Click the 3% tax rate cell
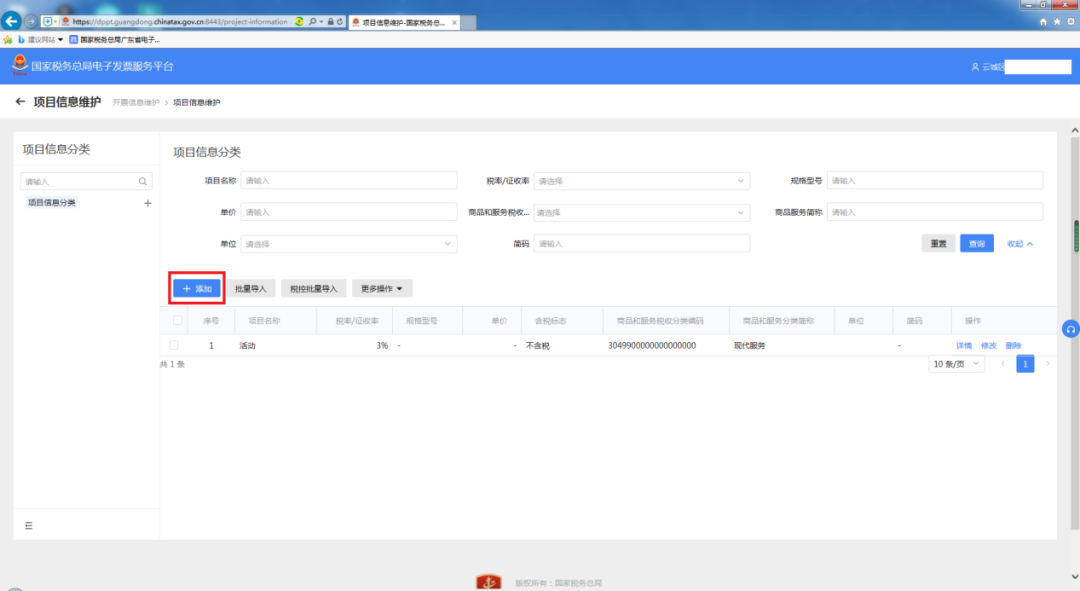Screen dimensions: 1080x591 click(382, 346)
